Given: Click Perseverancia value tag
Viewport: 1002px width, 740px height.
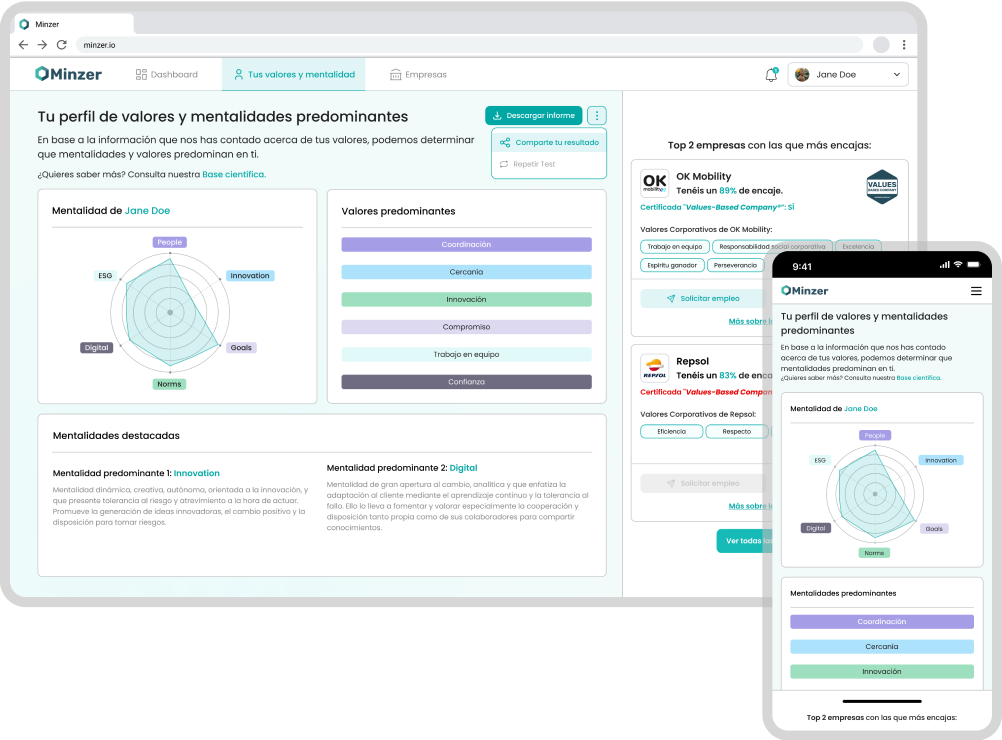Looking at the screenshot, I should [x=735, y=265].
